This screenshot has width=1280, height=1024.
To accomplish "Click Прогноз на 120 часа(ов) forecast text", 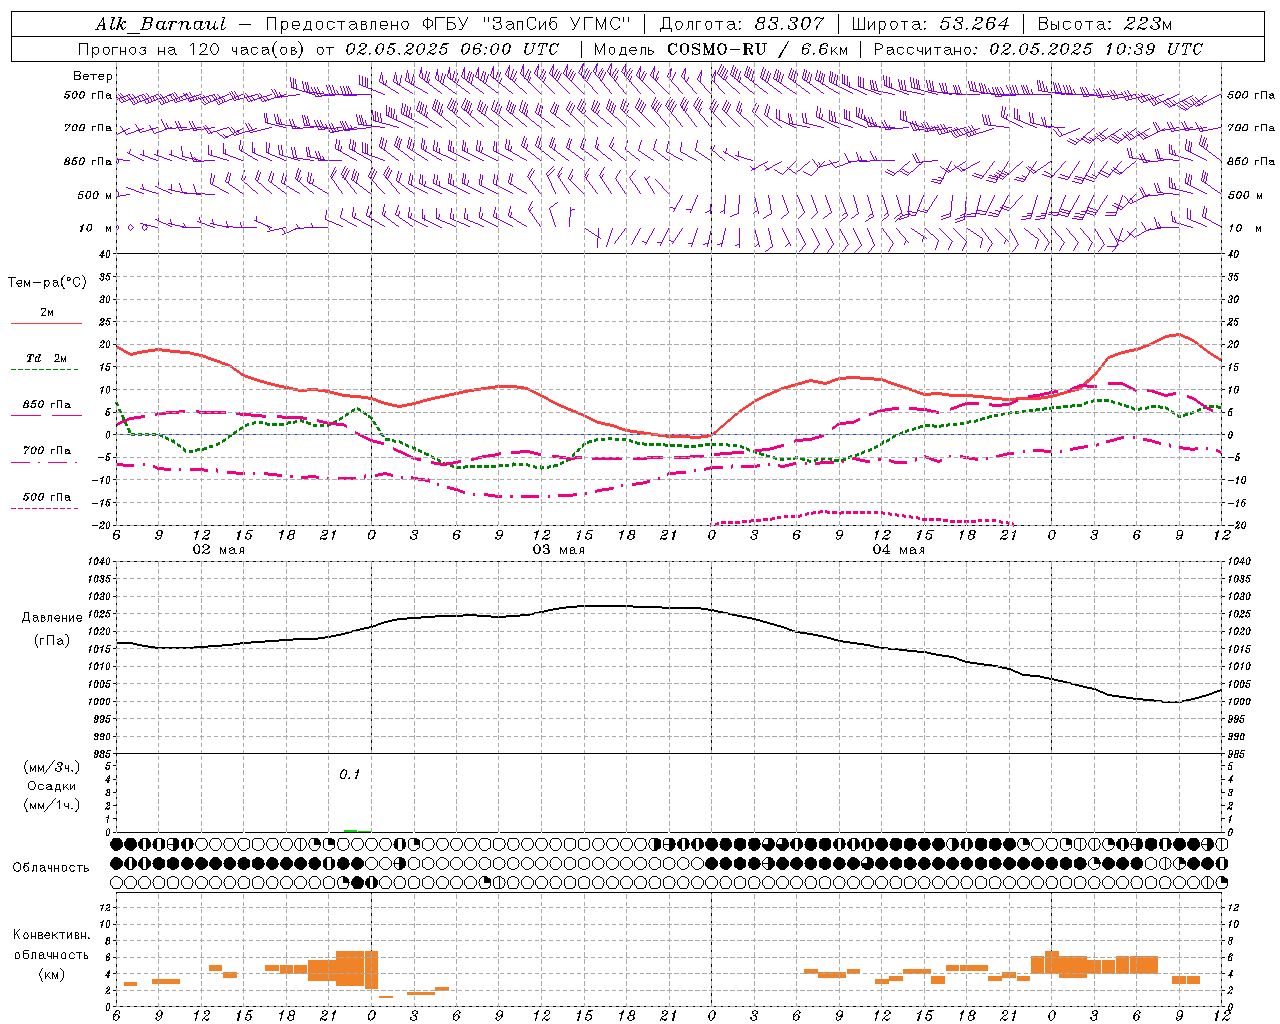I will pos(193,49).
